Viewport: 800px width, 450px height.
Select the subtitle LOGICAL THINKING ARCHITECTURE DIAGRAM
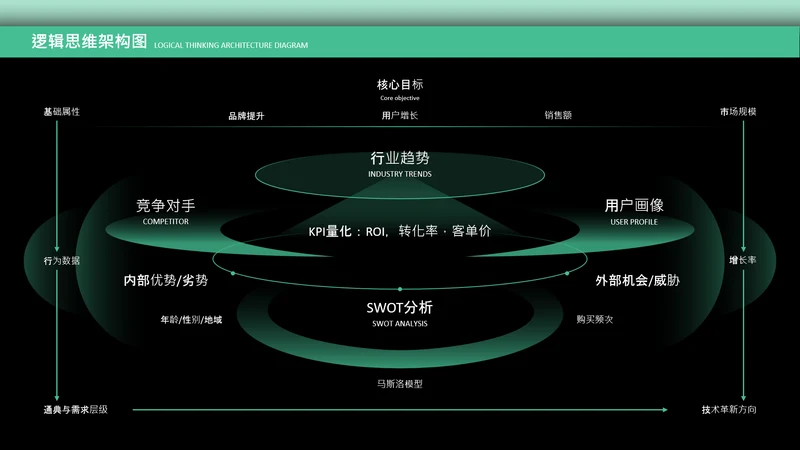(231, 45)
